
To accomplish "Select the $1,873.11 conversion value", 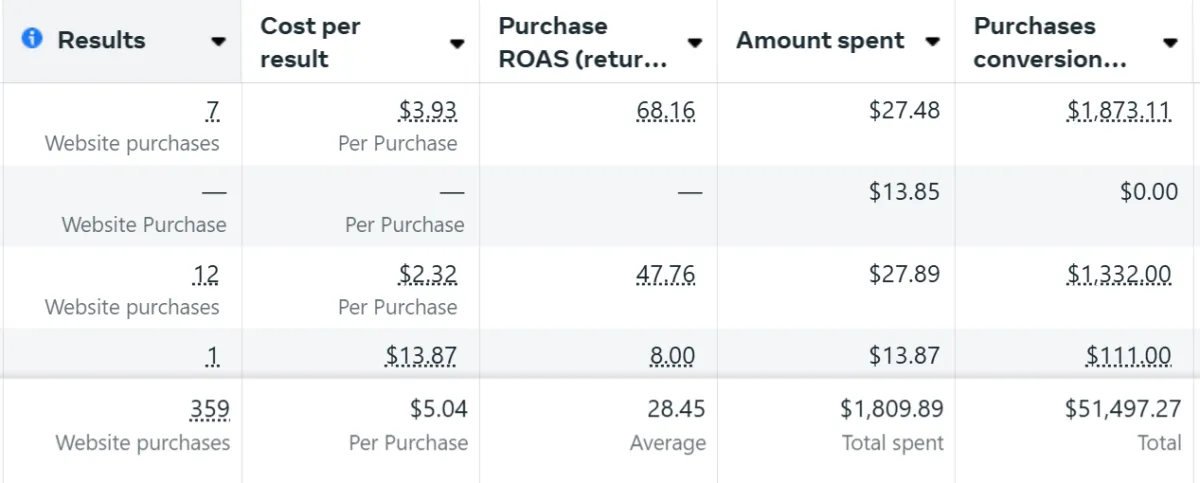I will 1118,111.
